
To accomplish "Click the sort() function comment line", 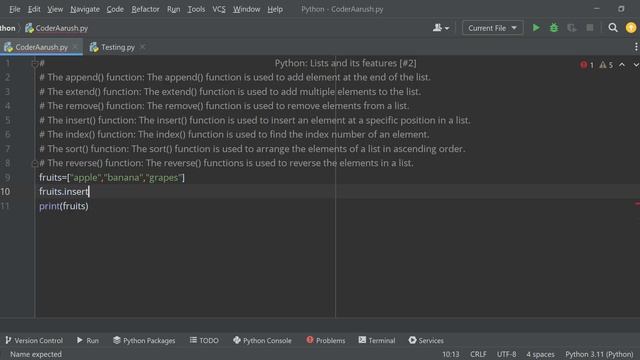I will (x=252, y=149).
